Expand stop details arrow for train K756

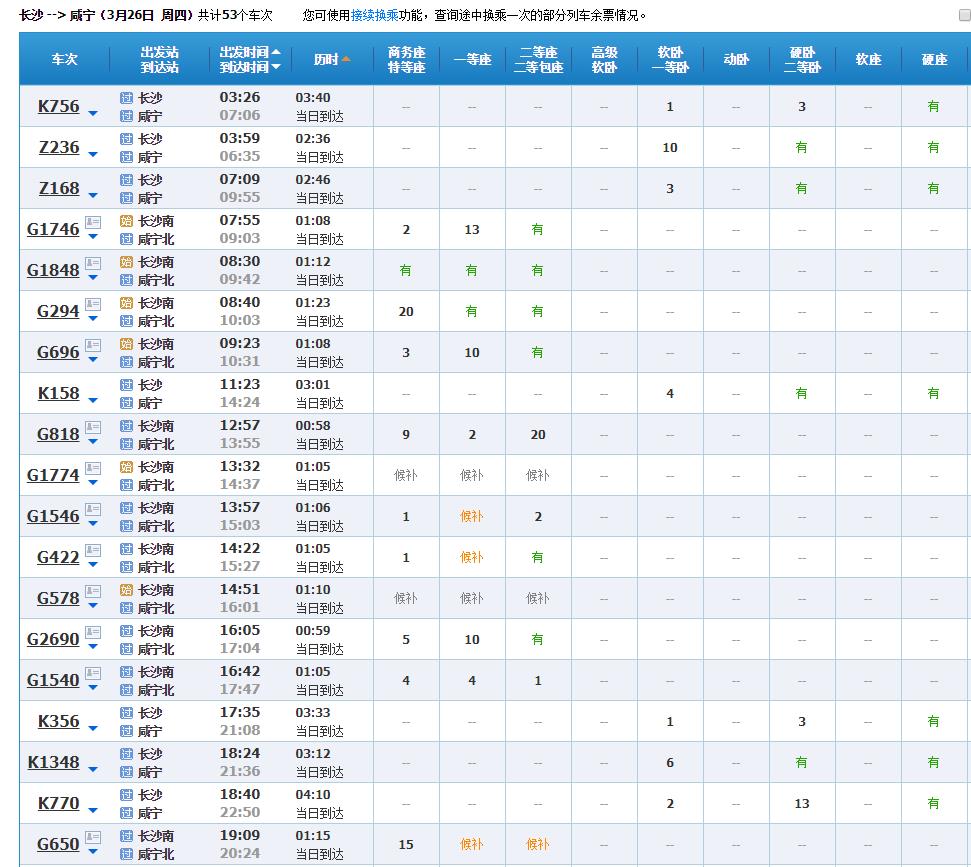click(x=93, y=113)
